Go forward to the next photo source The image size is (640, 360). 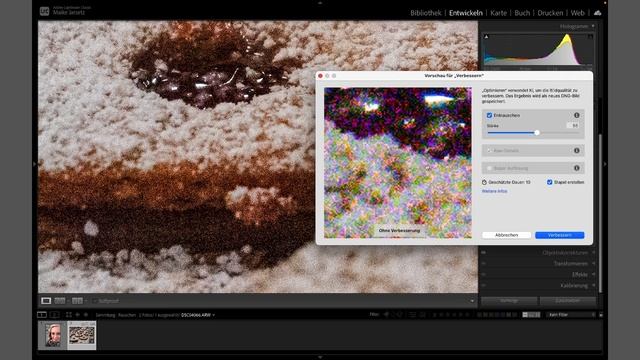point(86,315)
